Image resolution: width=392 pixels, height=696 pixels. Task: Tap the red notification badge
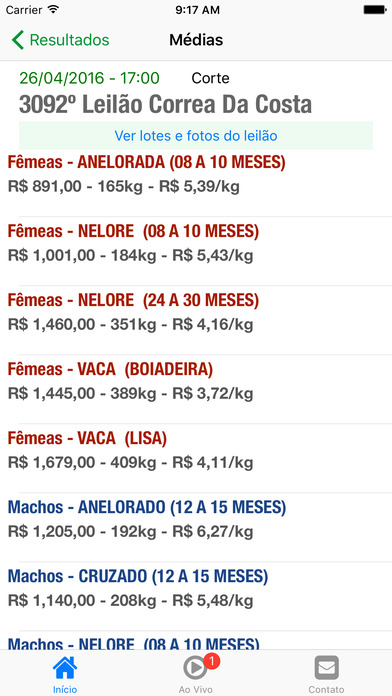point(212,661)
